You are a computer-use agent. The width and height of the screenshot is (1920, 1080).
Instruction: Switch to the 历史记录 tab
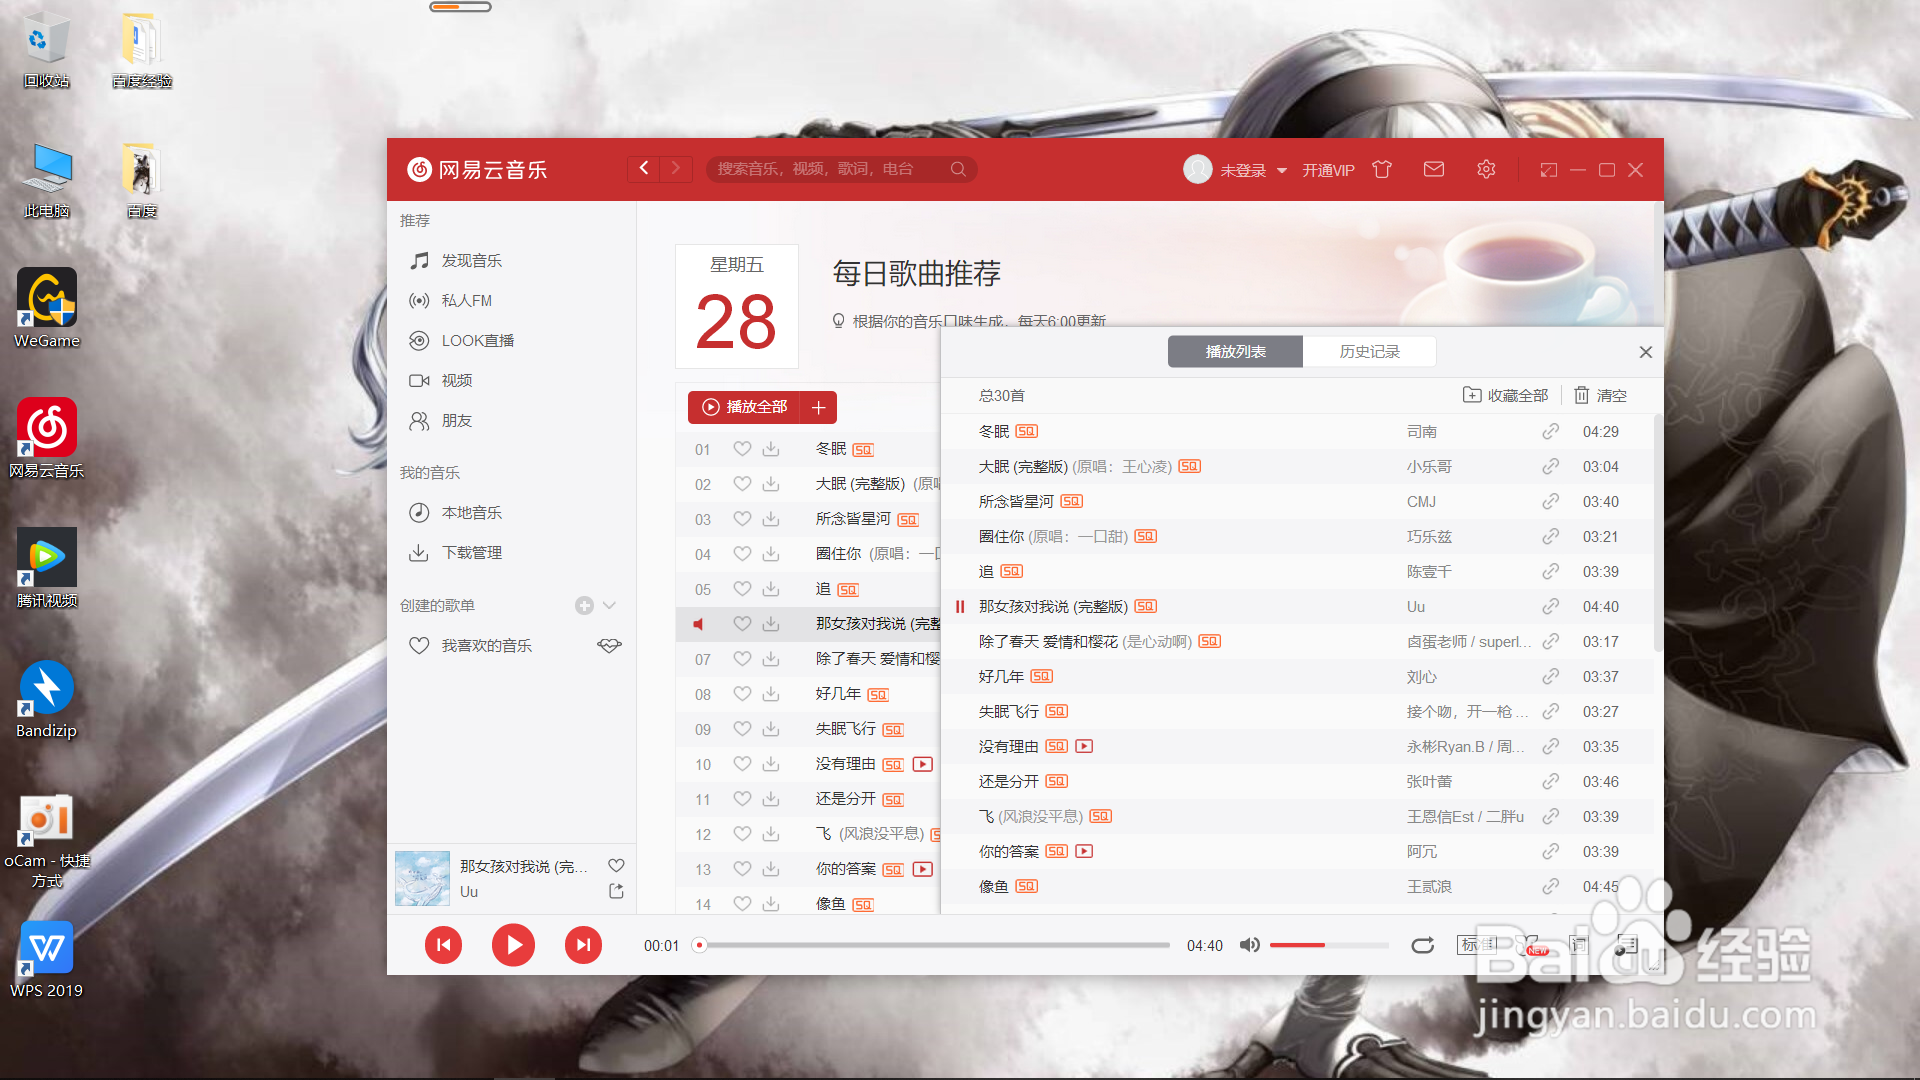(1369, 352)
